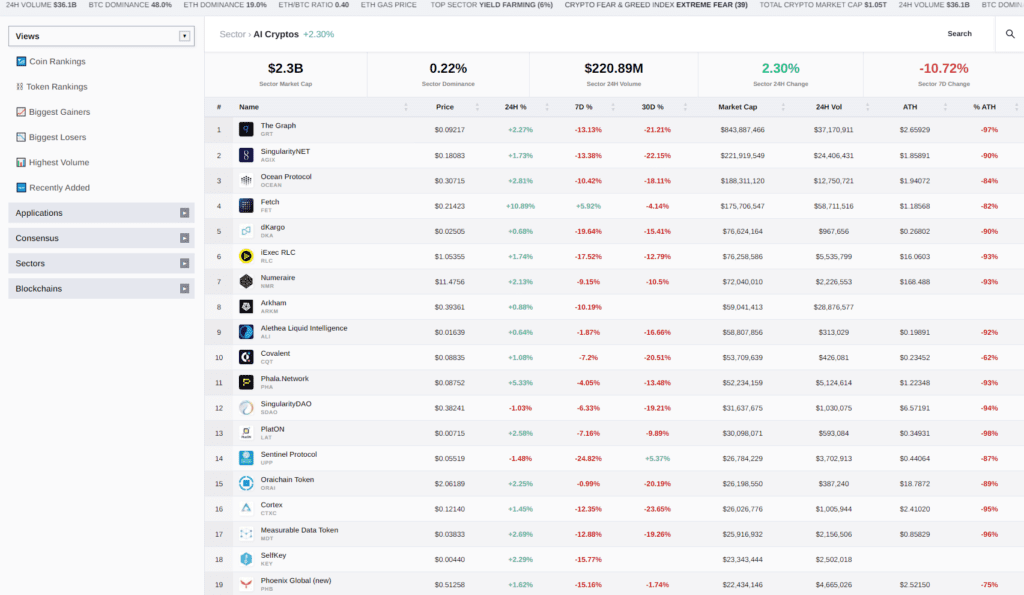Open SingularityNET coin page
1024x595 pixels.
pos(285,151)
